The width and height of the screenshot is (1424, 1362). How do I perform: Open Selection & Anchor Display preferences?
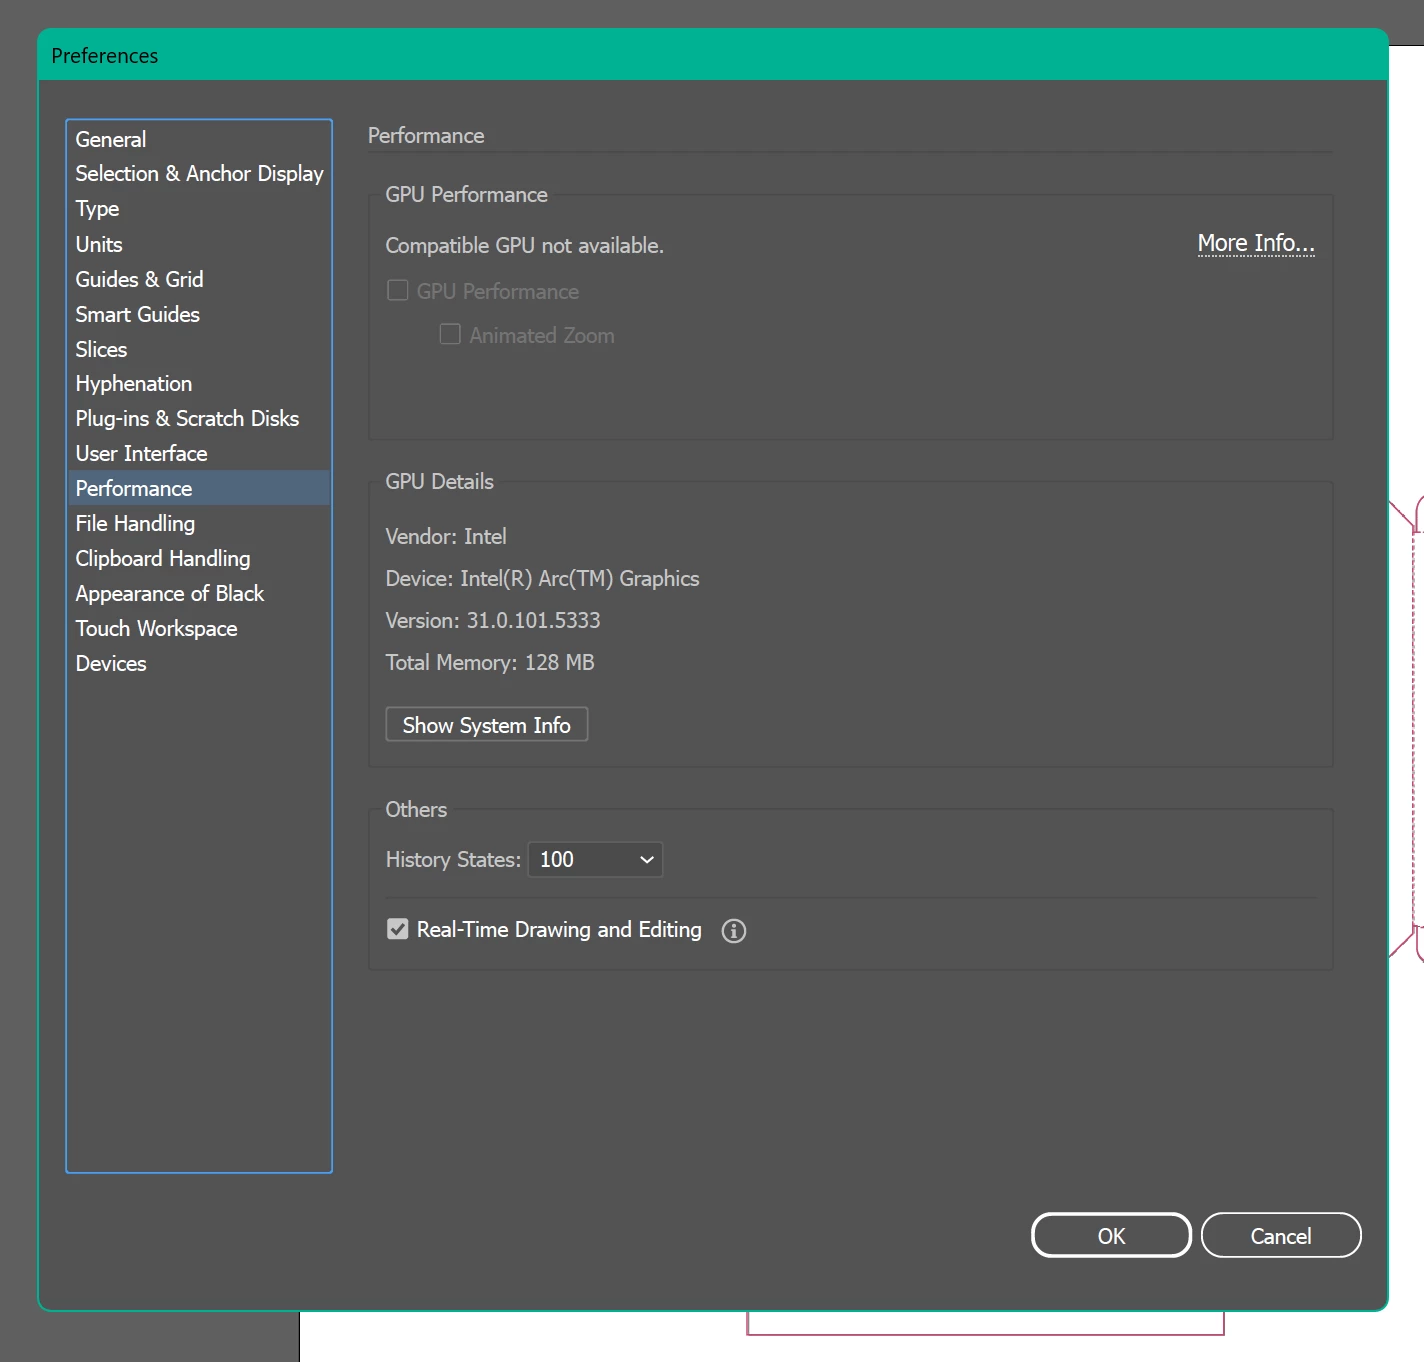tap(198, 174)
